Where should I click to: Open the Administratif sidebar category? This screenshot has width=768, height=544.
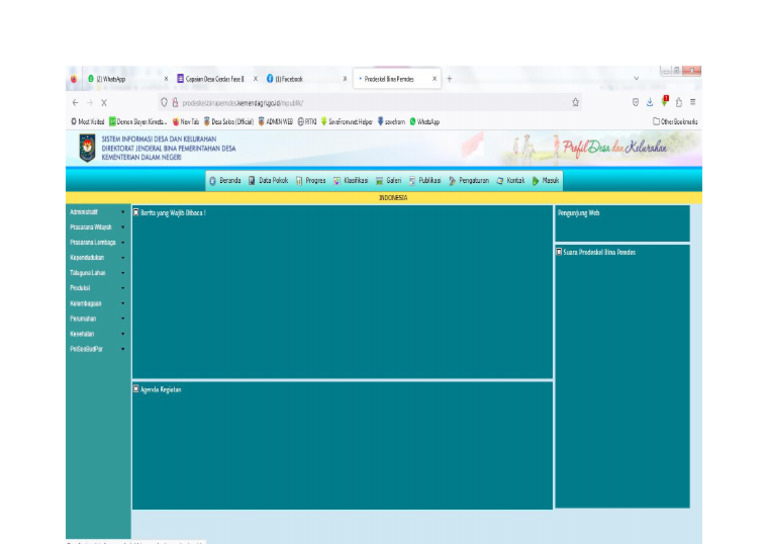(84, 212)
